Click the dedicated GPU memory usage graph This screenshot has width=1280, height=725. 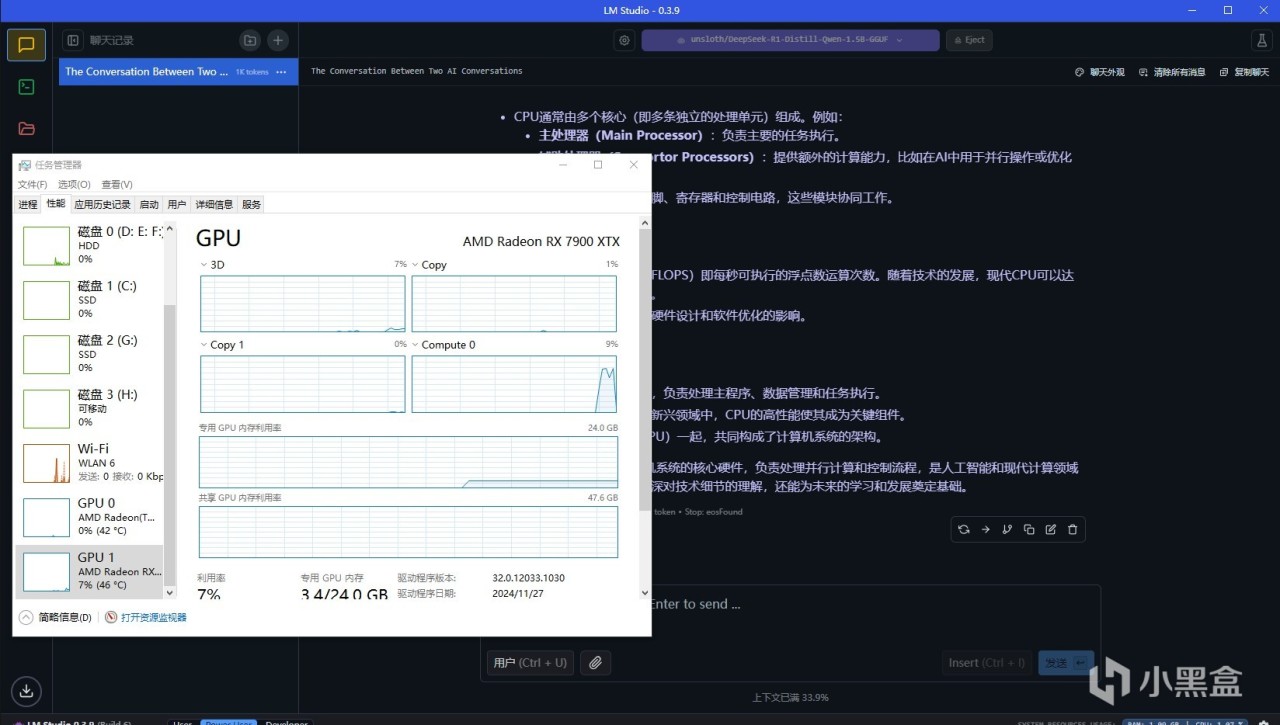(x=408, y=462)
